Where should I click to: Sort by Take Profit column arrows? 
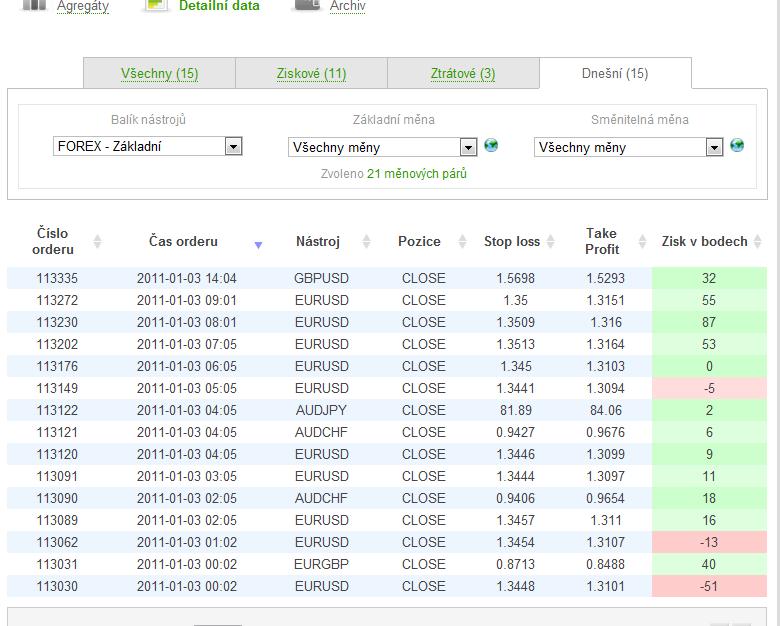(x=642, y=241)
